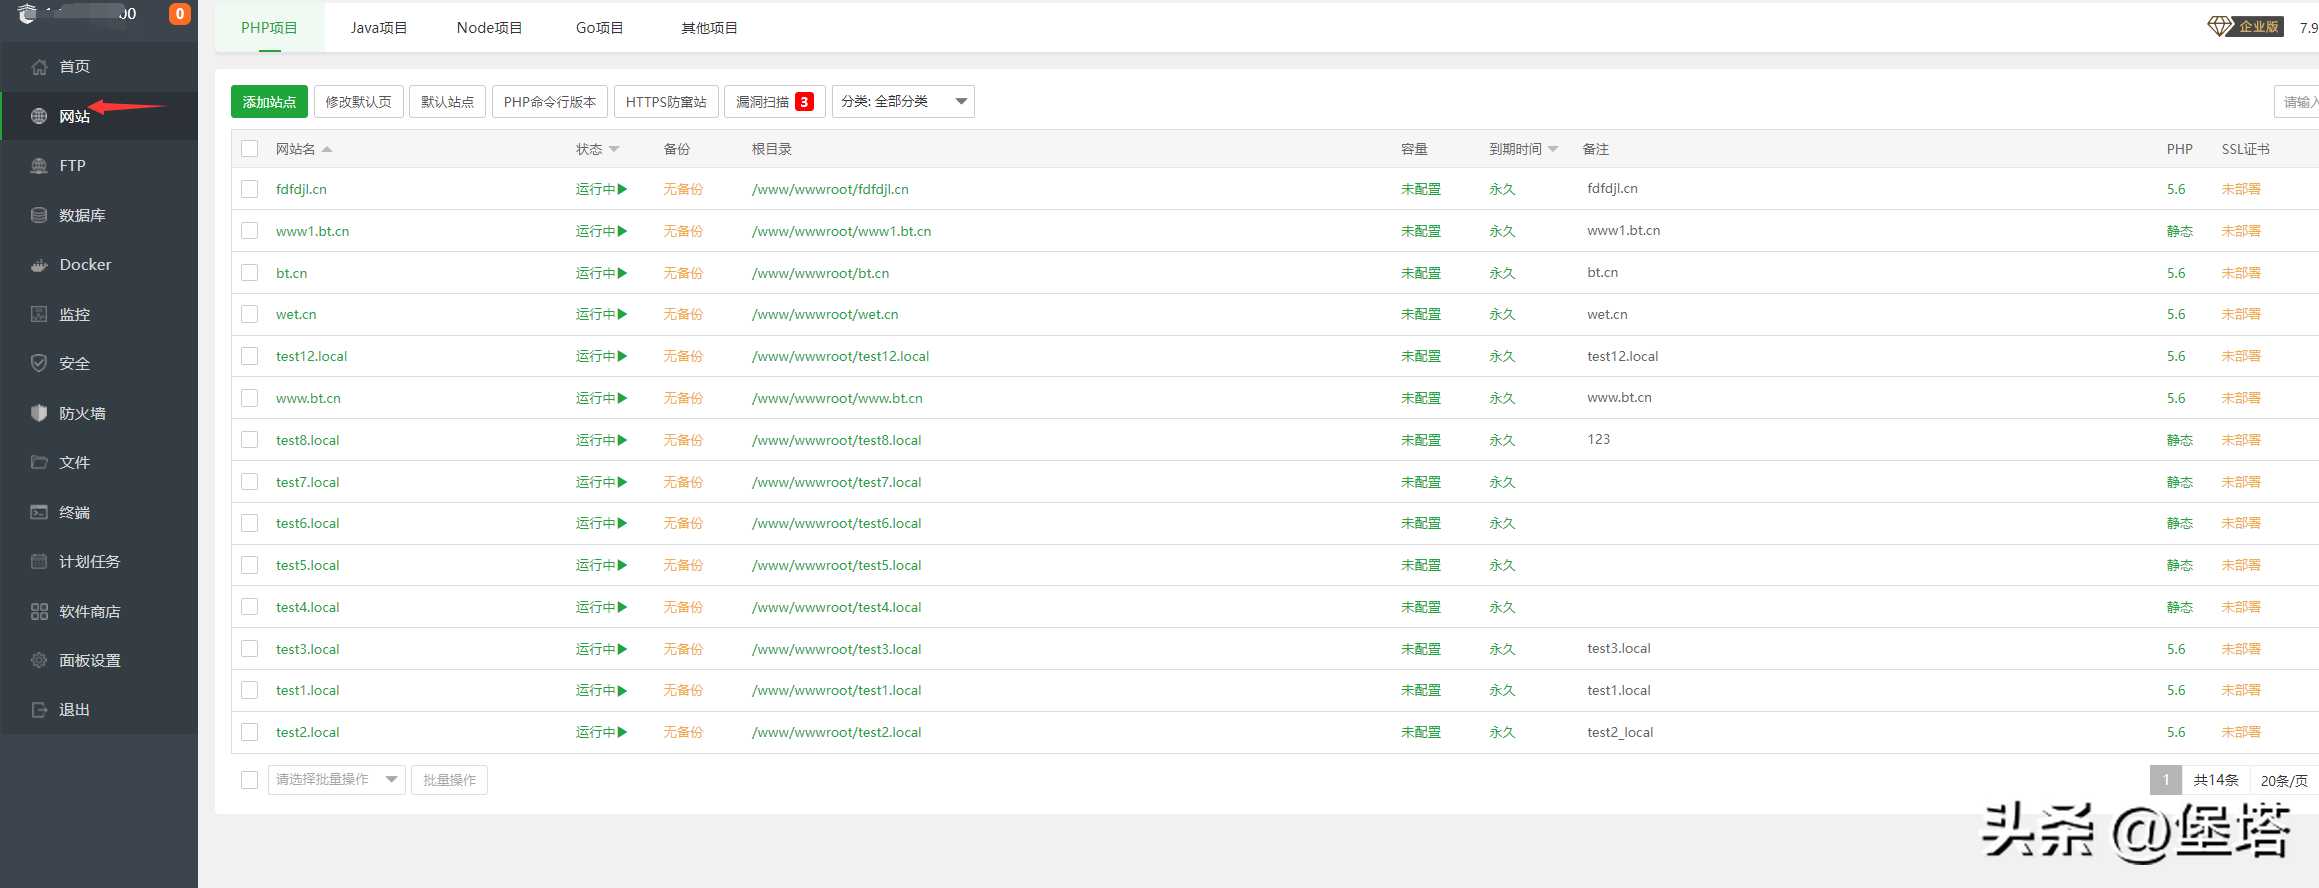Click 未配置 capacity for test12.local

(1421, 356)
